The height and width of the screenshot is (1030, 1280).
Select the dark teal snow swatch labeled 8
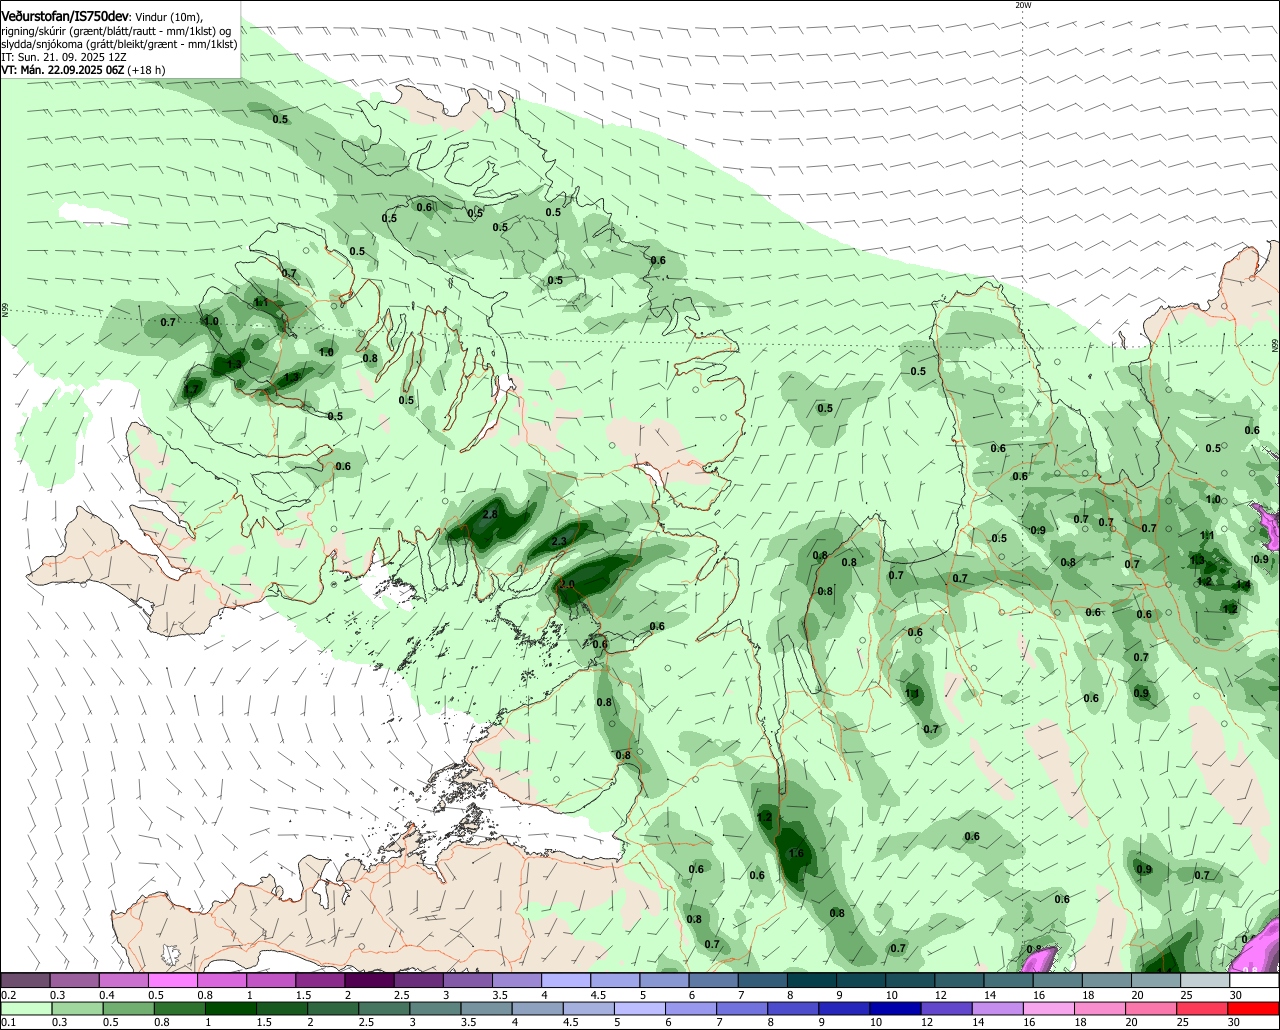[x=812, y=980]
